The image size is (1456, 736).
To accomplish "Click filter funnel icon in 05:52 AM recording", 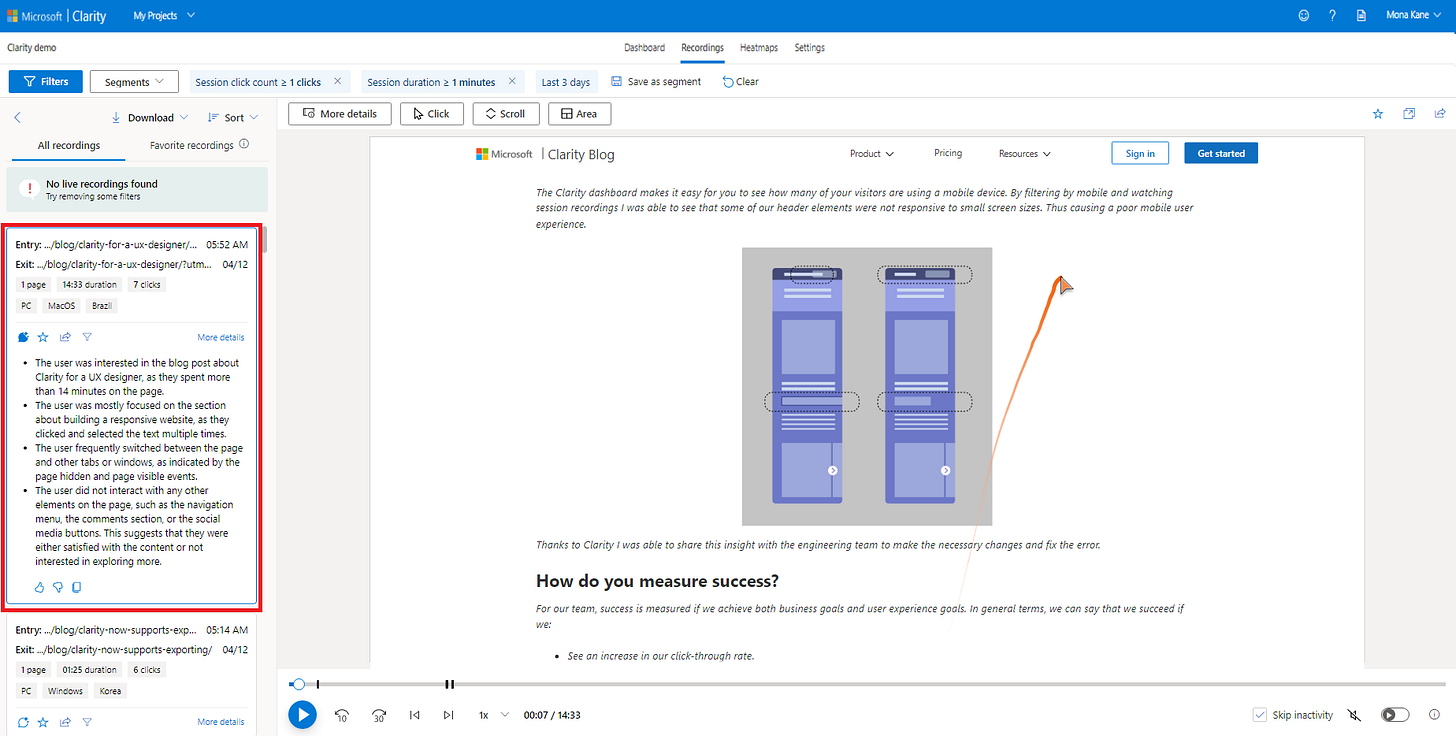I will coord(87,337).
